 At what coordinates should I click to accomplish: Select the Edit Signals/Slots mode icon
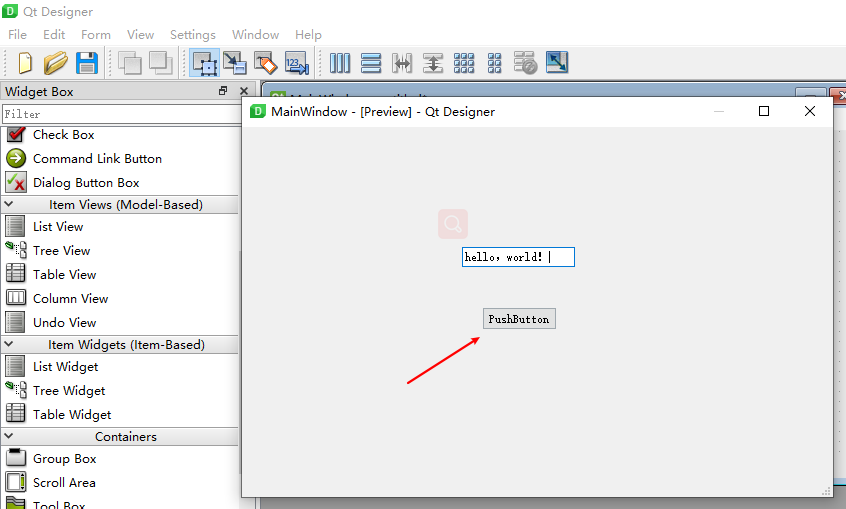click(x=235, y=63)
